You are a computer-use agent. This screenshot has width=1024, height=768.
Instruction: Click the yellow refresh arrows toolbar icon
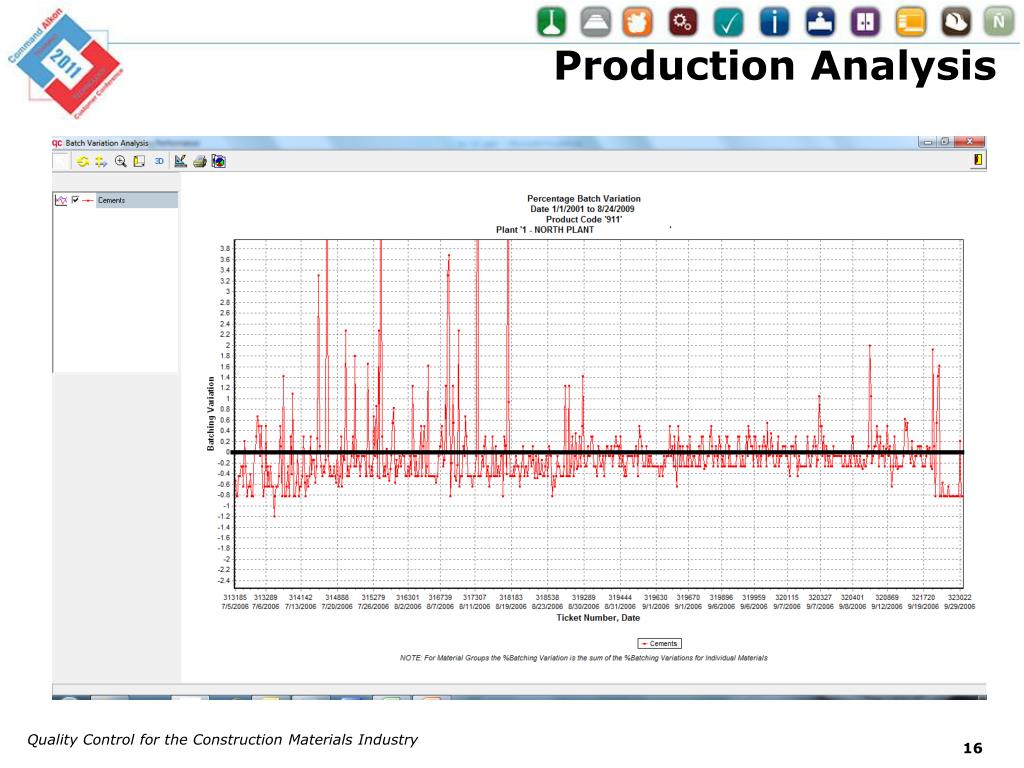tap(84, 161)
